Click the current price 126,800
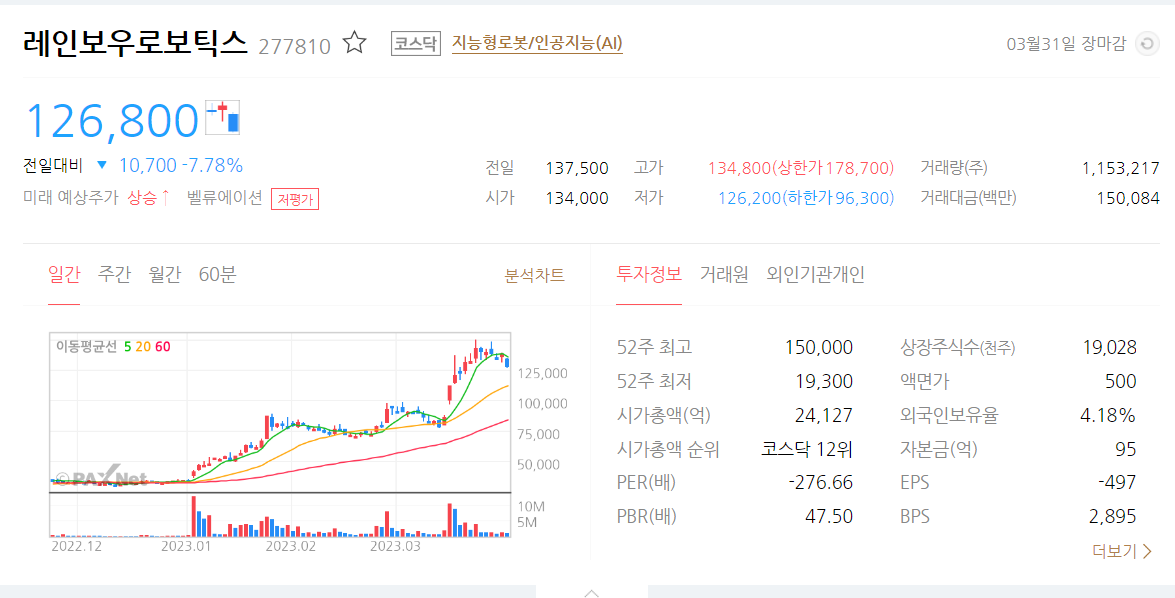Screen dimensions: 1175x598 [x=112, y=120]
